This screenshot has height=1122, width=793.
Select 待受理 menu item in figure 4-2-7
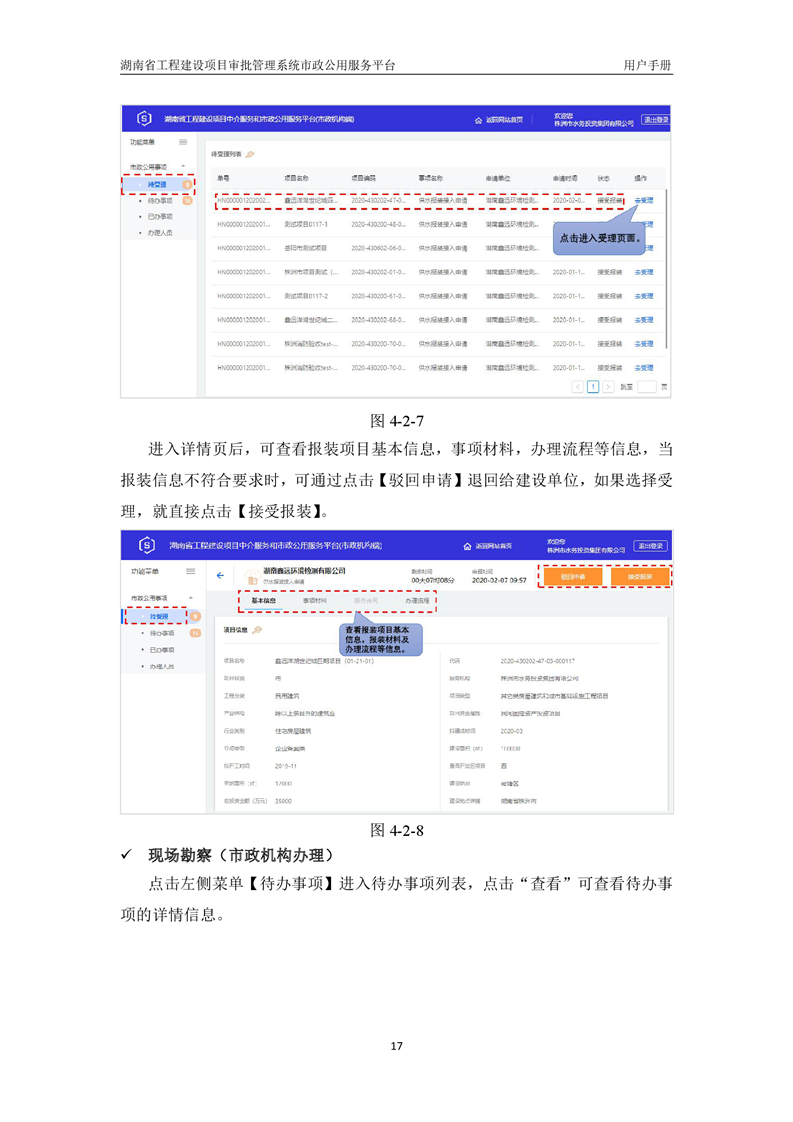(157, 185)
